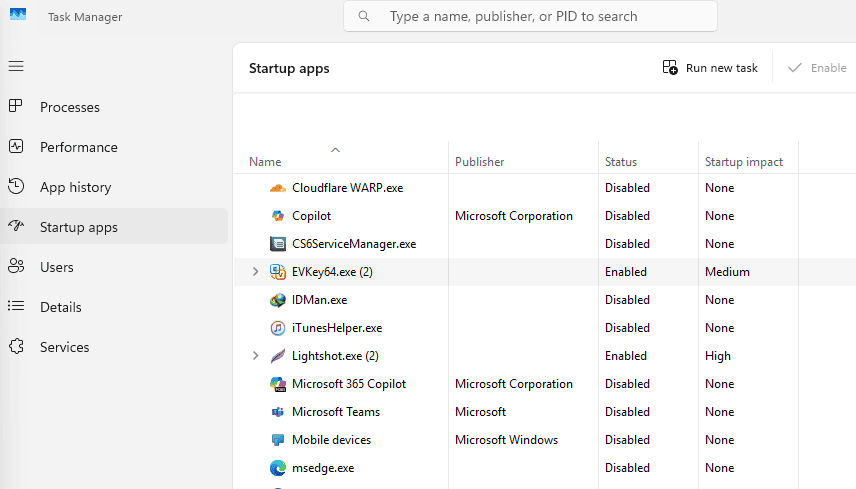Click the Services puzzle icon
This screenshot has width=856, height=489.
click(x=16, y=346)
